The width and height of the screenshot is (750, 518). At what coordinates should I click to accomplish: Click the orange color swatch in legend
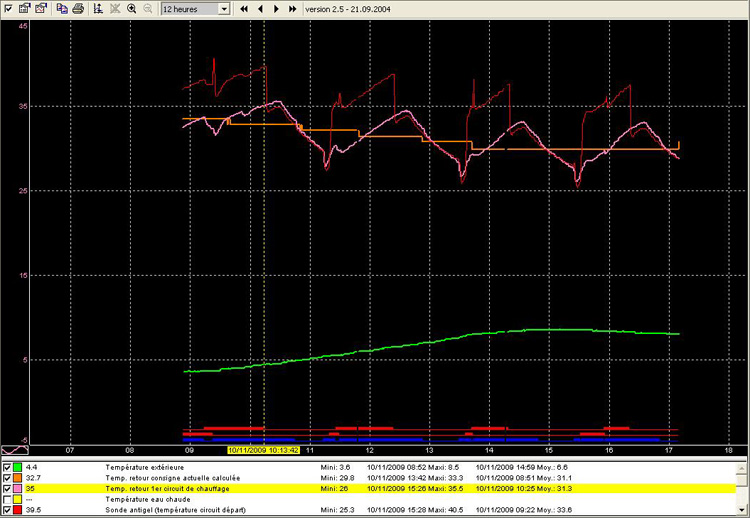click(x=18, y=478)
